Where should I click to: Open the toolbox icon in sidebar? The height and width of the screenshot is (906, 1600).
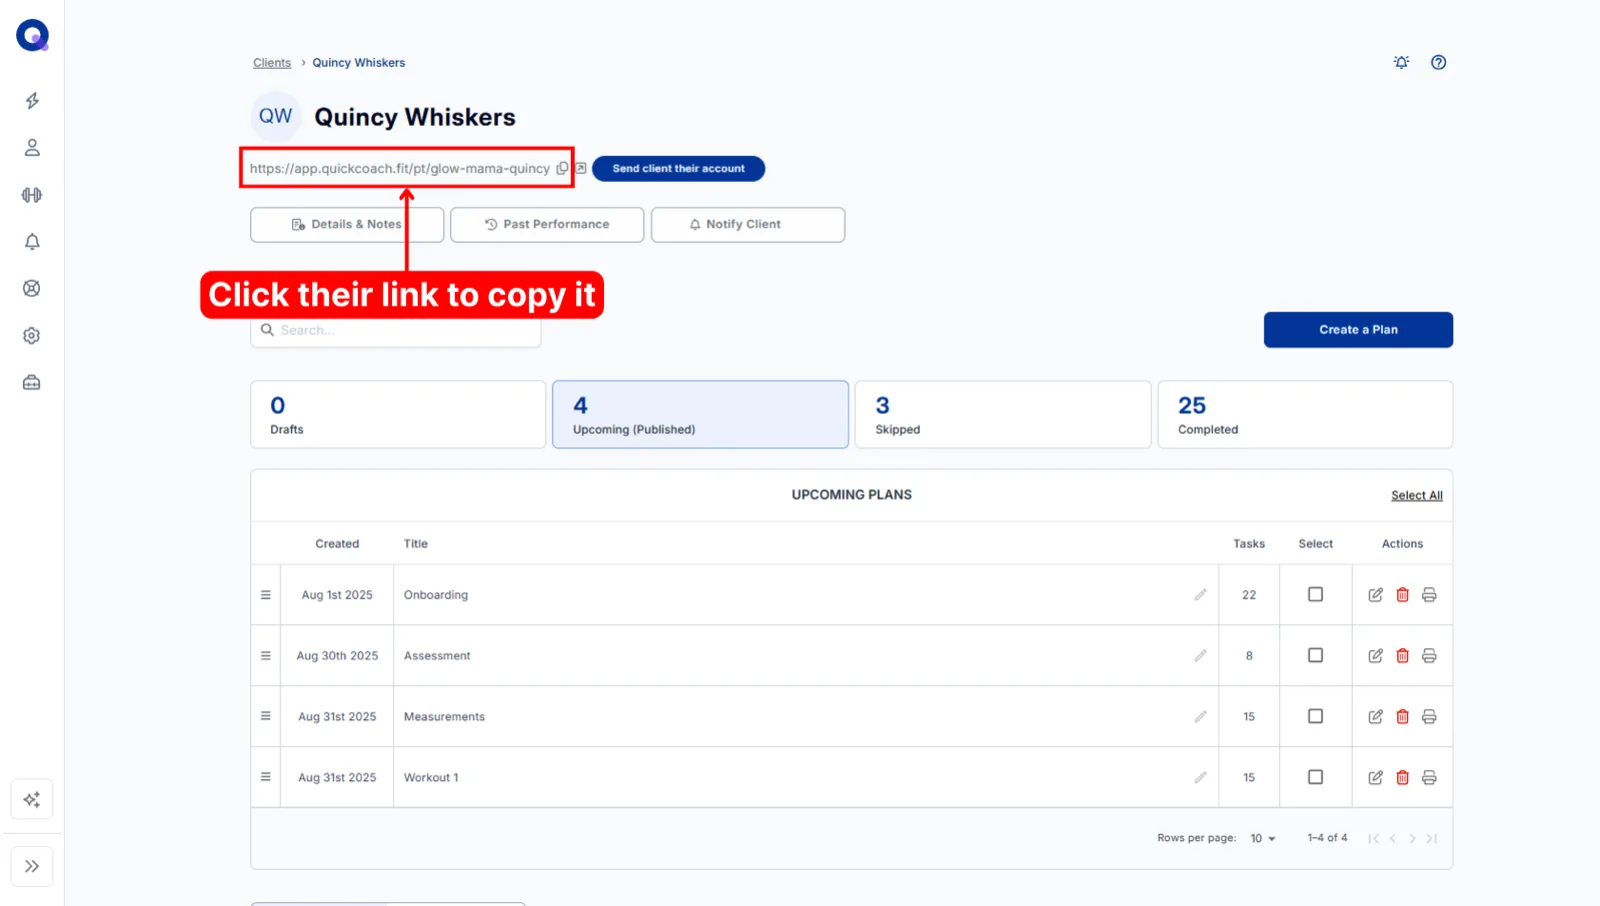click(x=32, y=383)
